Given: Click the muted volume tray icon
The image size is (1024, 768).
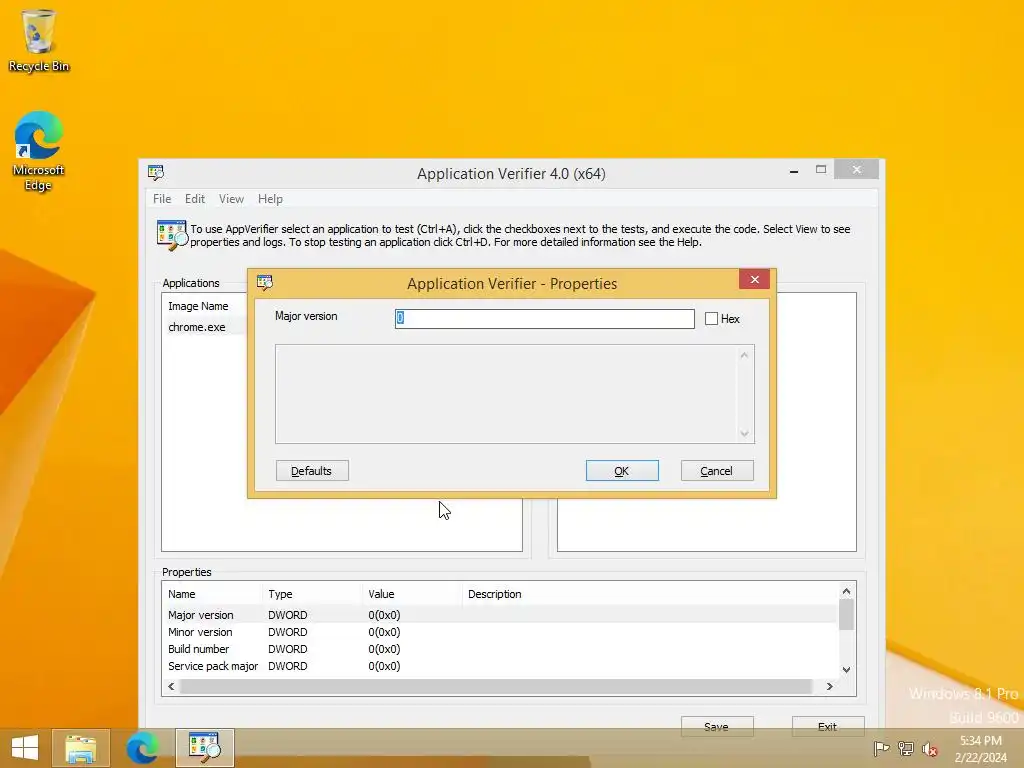Looking at the screenshot, I should pyautogui.click(x=929, y=748).
